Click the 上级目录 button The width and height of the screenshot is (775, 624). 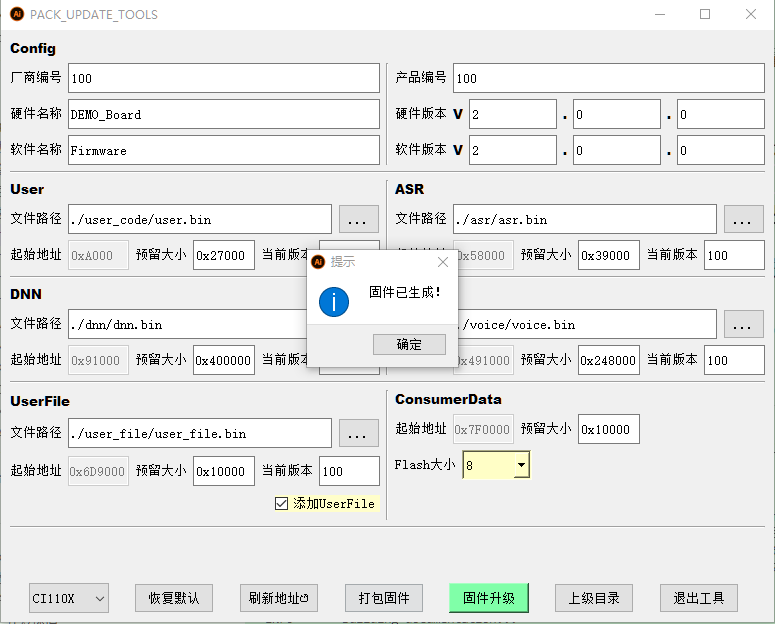594,598
